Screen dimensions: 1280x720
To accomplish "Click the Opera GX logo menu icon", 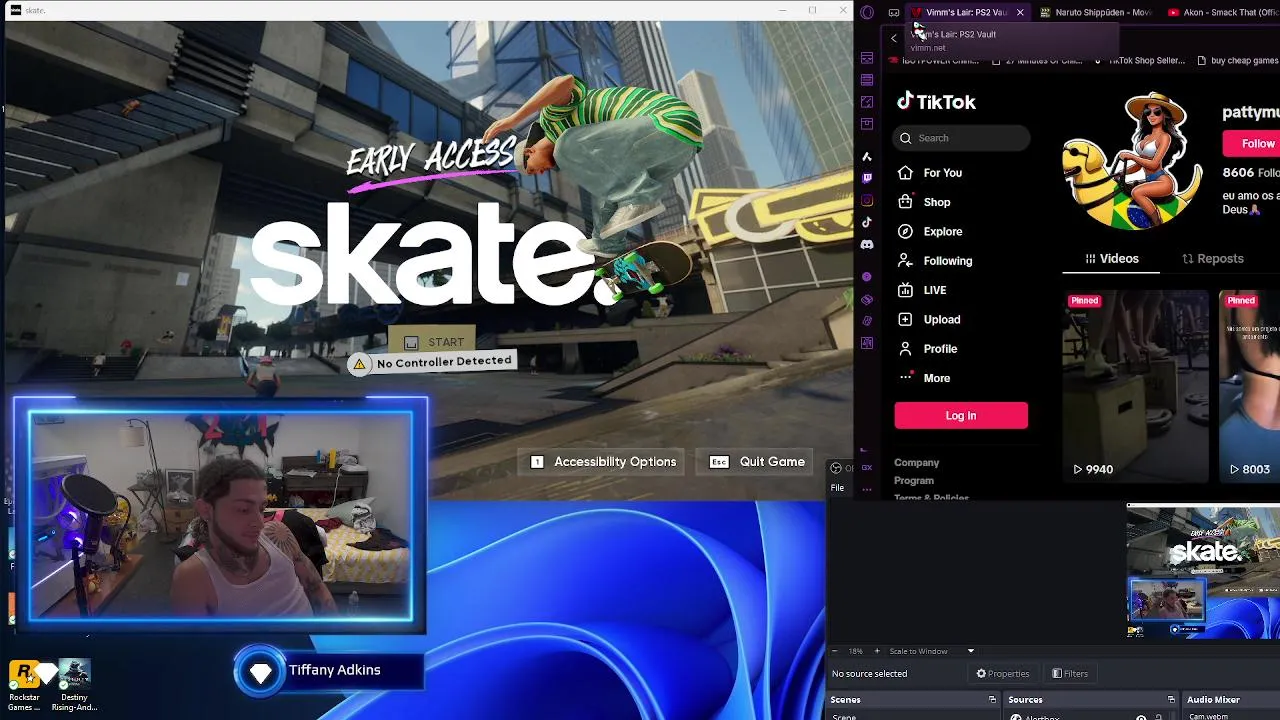I will 867,12.
